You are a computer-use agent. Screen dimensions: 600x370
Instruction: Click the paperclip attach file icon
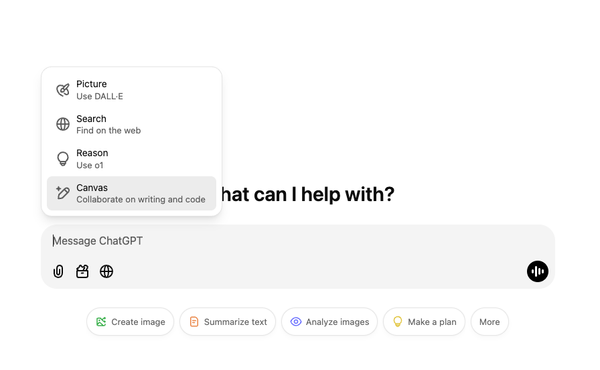(58, 271)
